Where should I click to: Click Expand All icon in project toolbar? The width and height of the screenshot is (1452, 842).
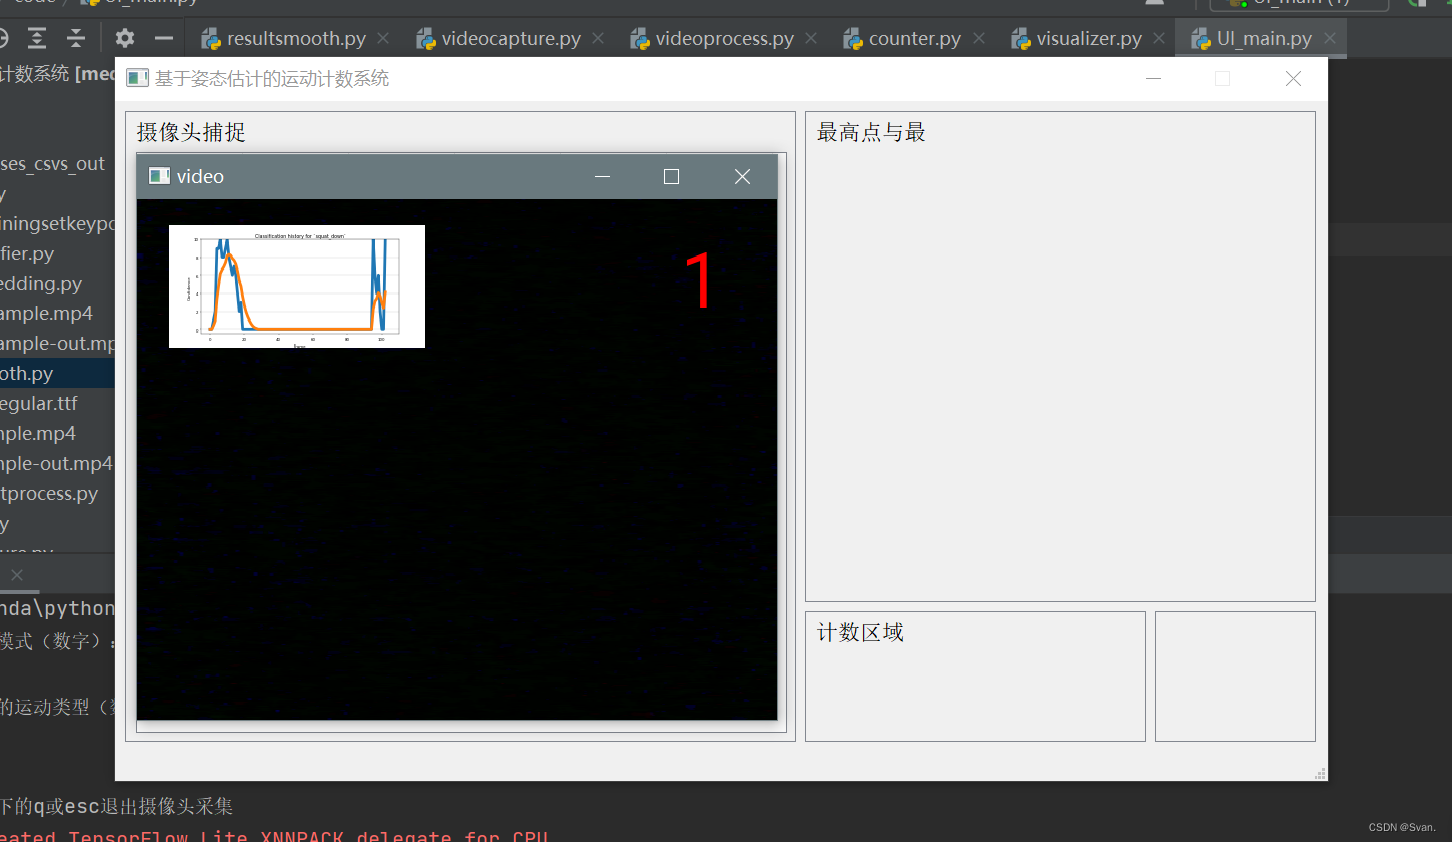point(37,38)
